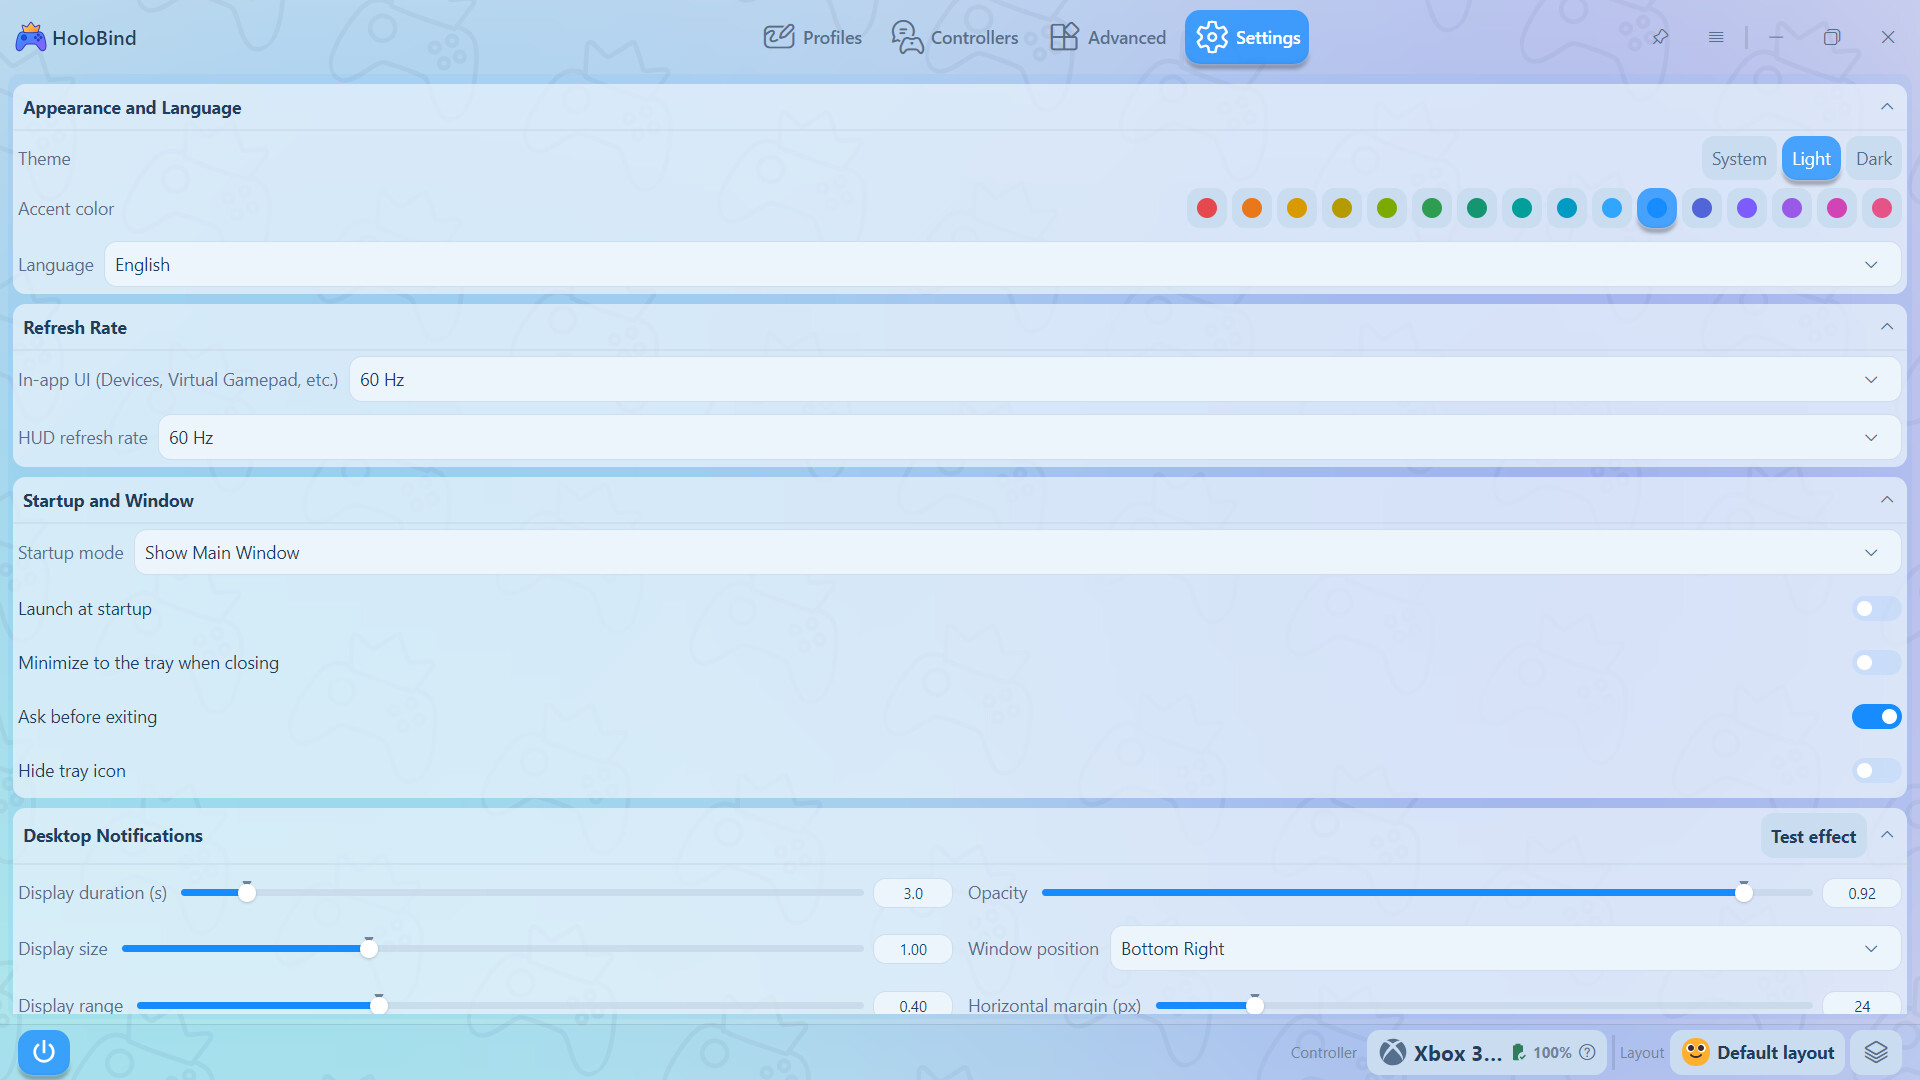Disable Ask before exiting switch
Screen dimensions: 1920x1080
(1875, 717)
